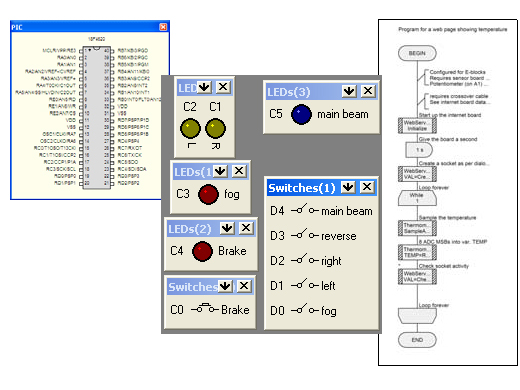The height and width of the screenshot is (390, 520).
Task: Click the 'Start up the internet board' comment
Action: [x=450, y=115]
